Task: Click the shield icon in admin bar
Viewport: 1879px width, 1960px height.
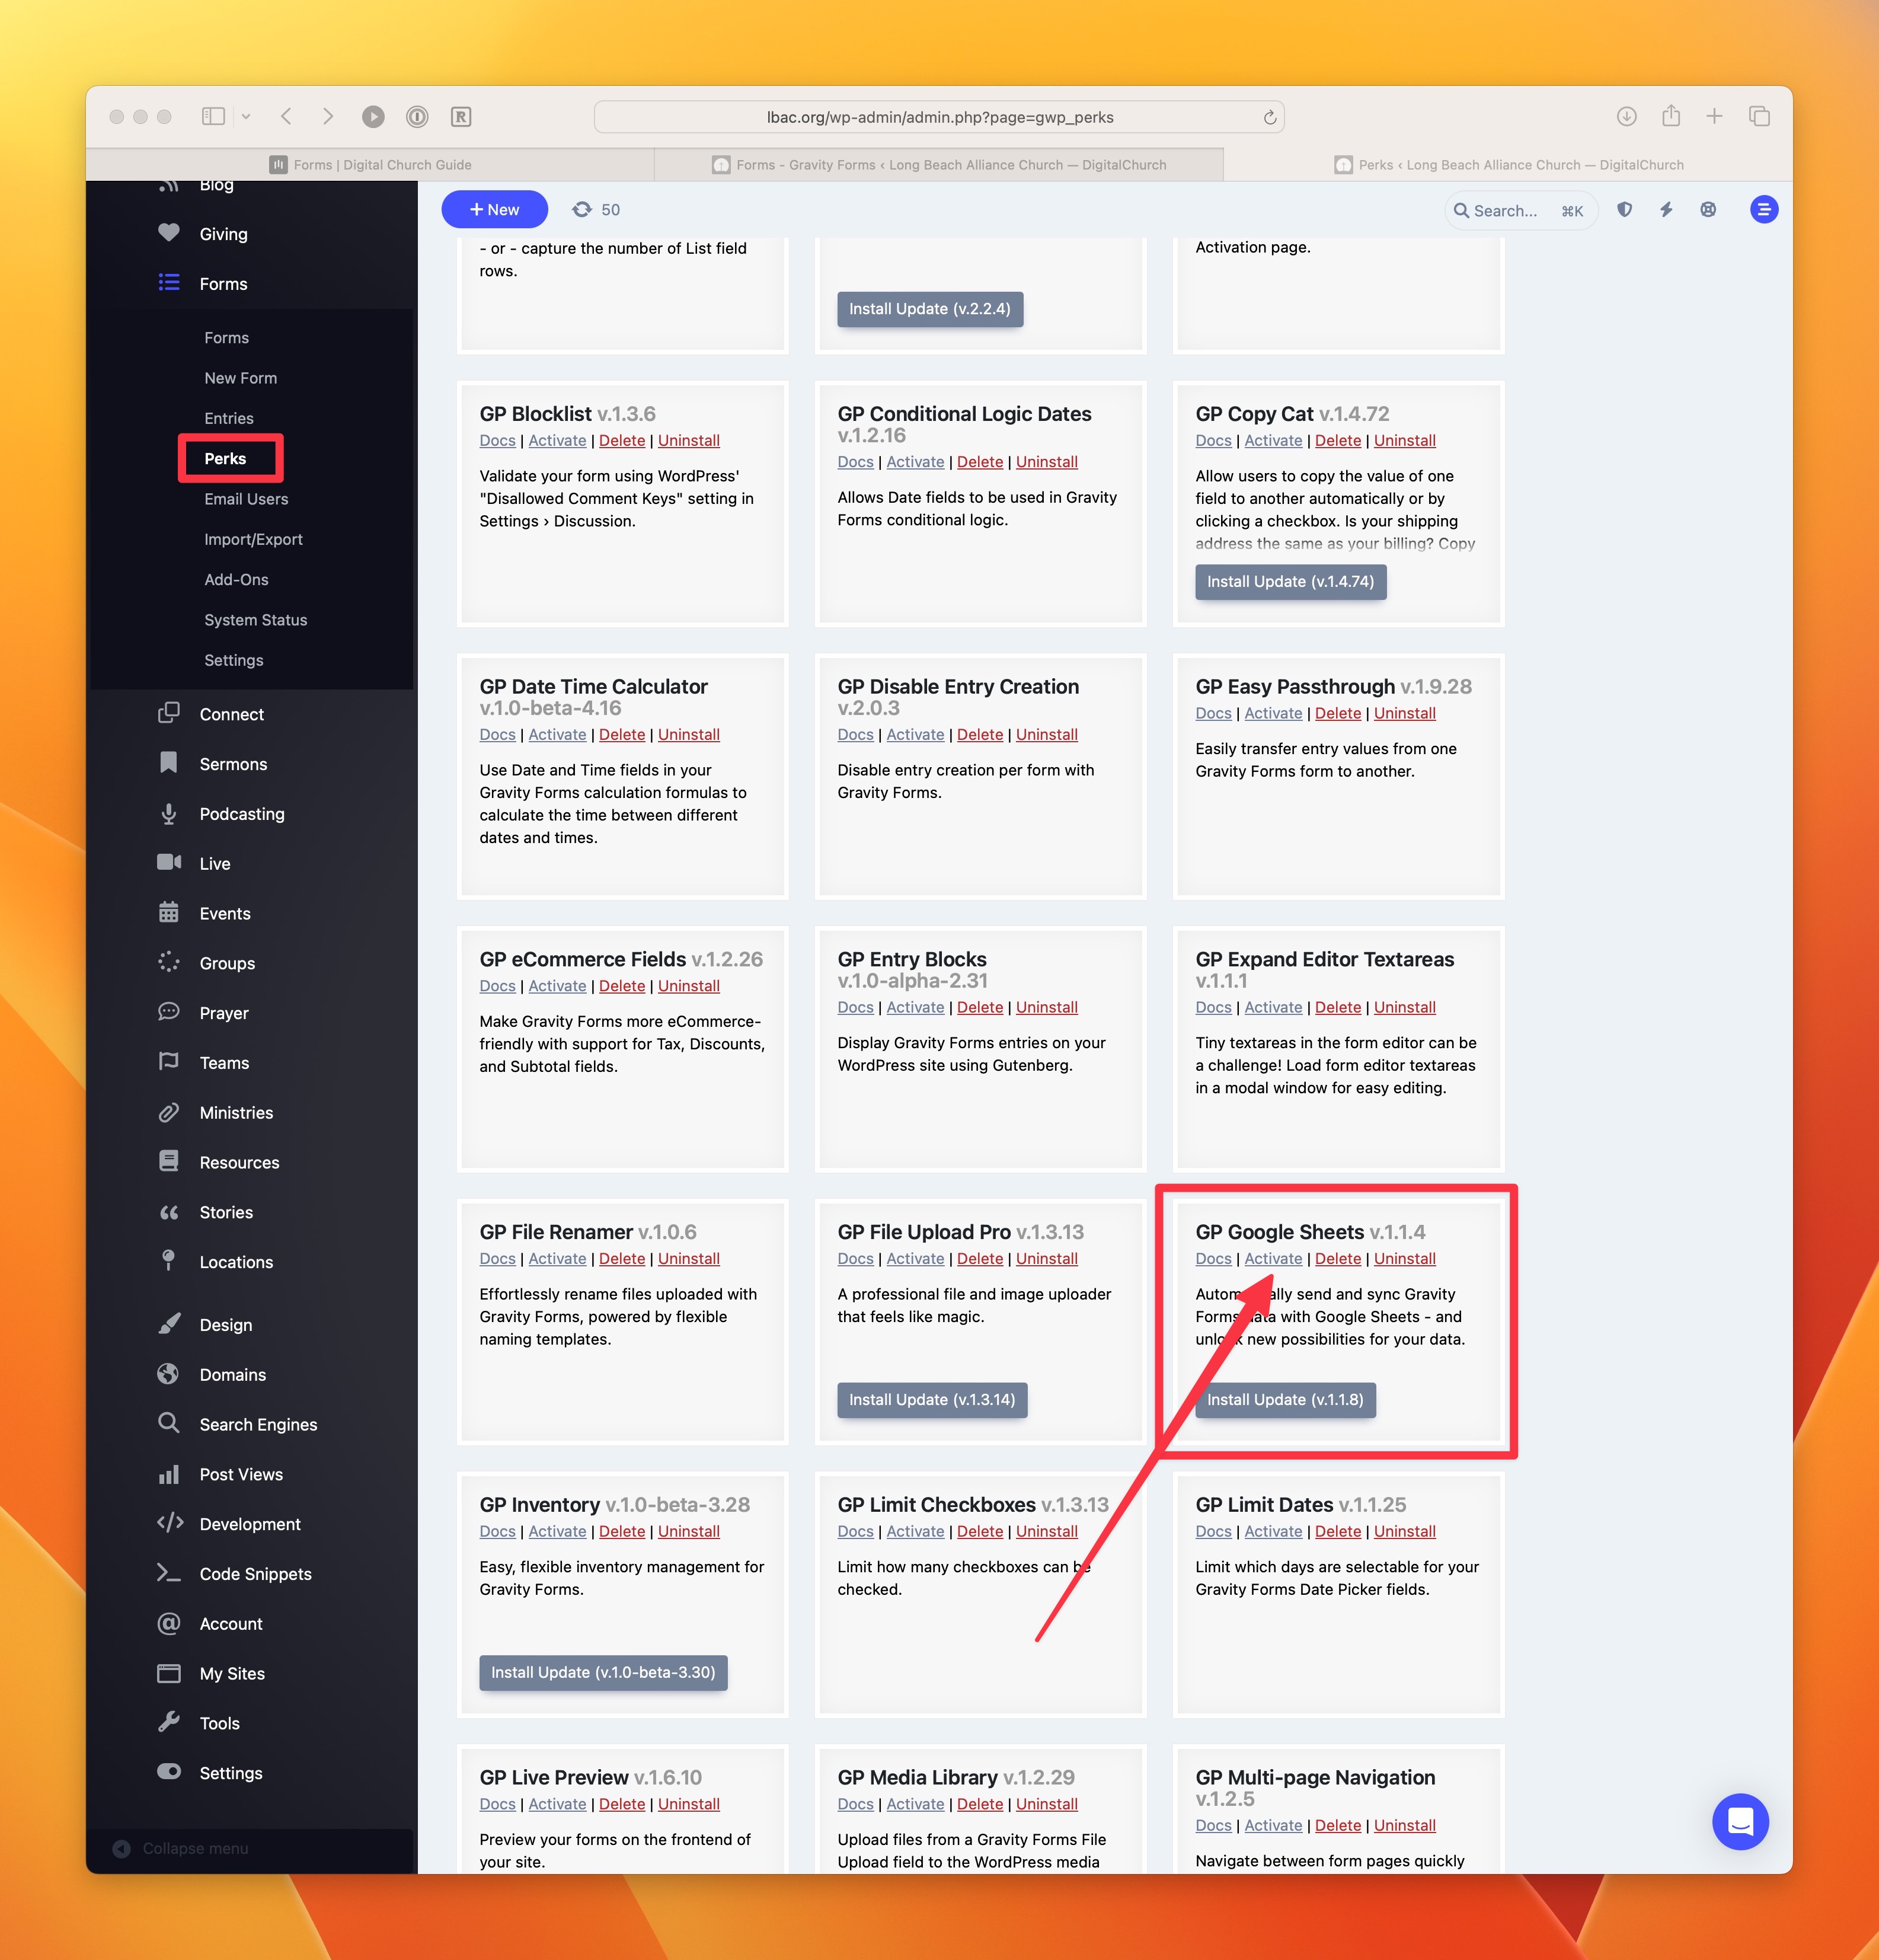Action: pyautogui.click(x=1625, y=210)
